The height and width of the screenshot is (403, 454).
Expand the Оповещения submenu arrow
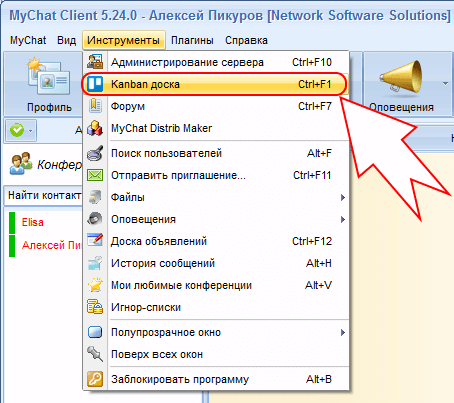[343, 219]
